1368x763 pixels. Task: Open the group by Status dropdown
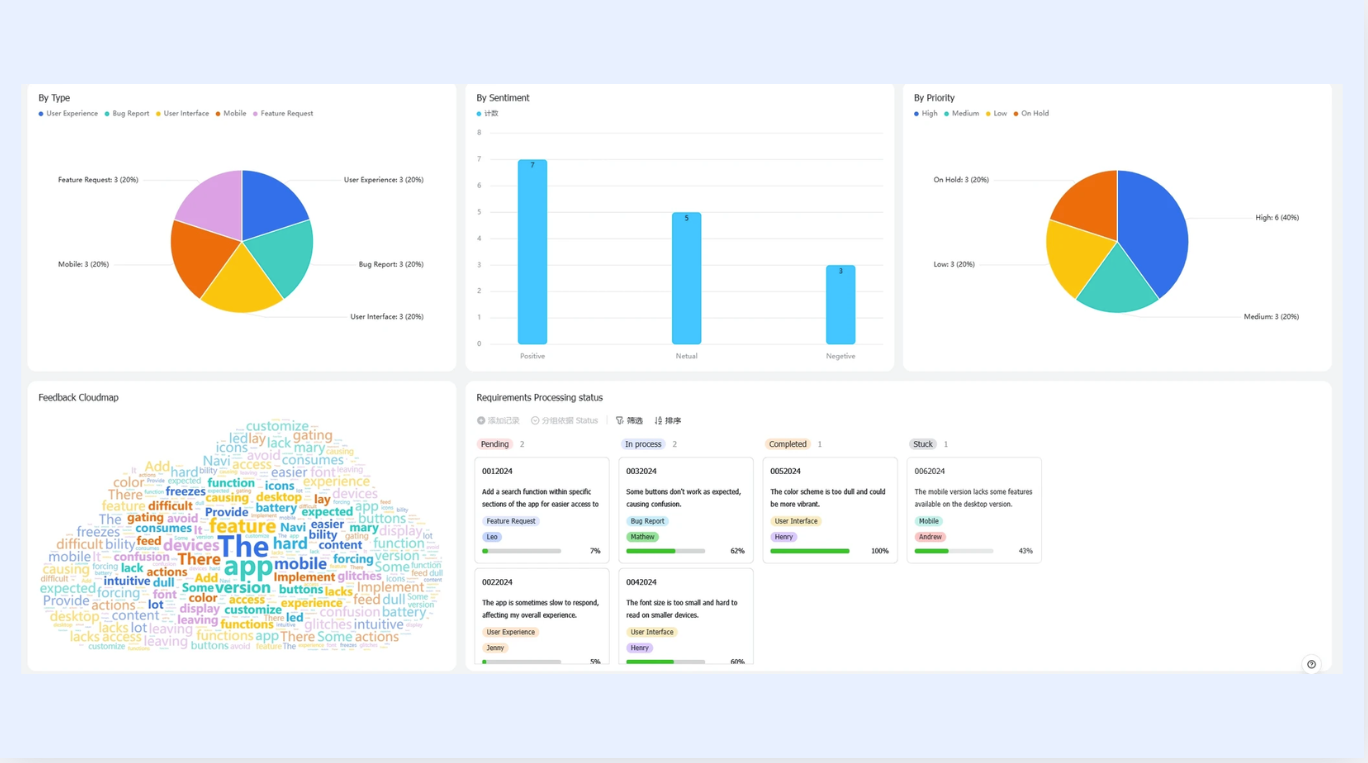pyautogui.click(x=565, y=421)
